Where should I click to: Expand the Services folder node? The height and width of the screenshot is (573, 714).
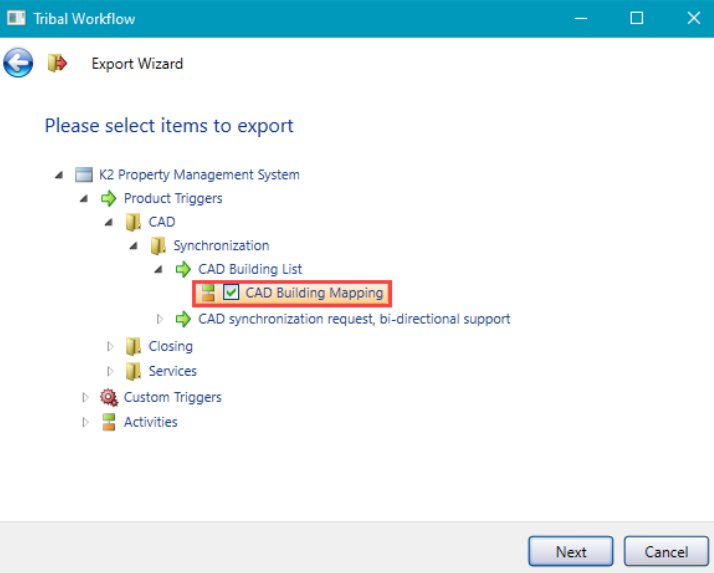click(111, 371)
